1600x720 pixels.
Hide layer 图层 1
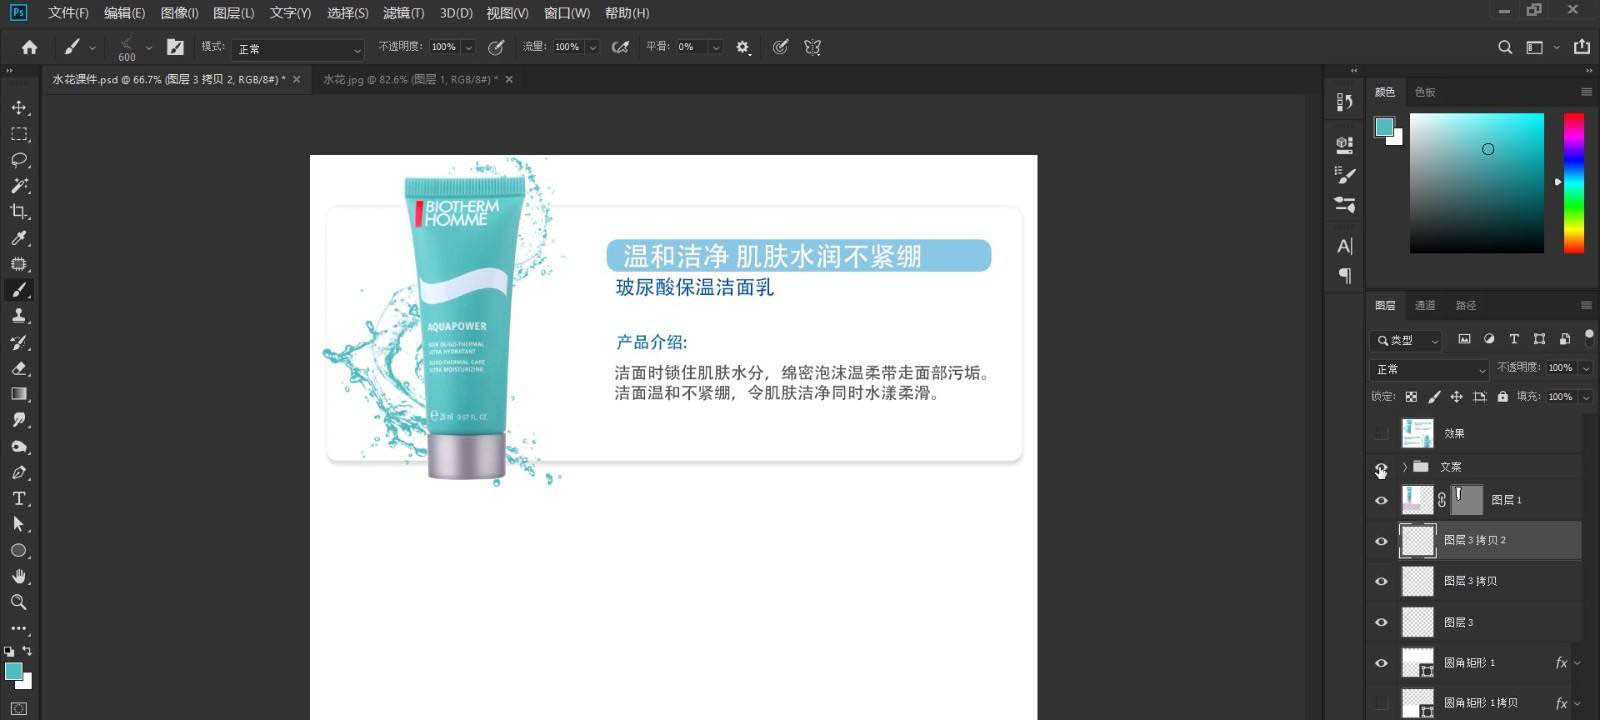click(1381, 500)
